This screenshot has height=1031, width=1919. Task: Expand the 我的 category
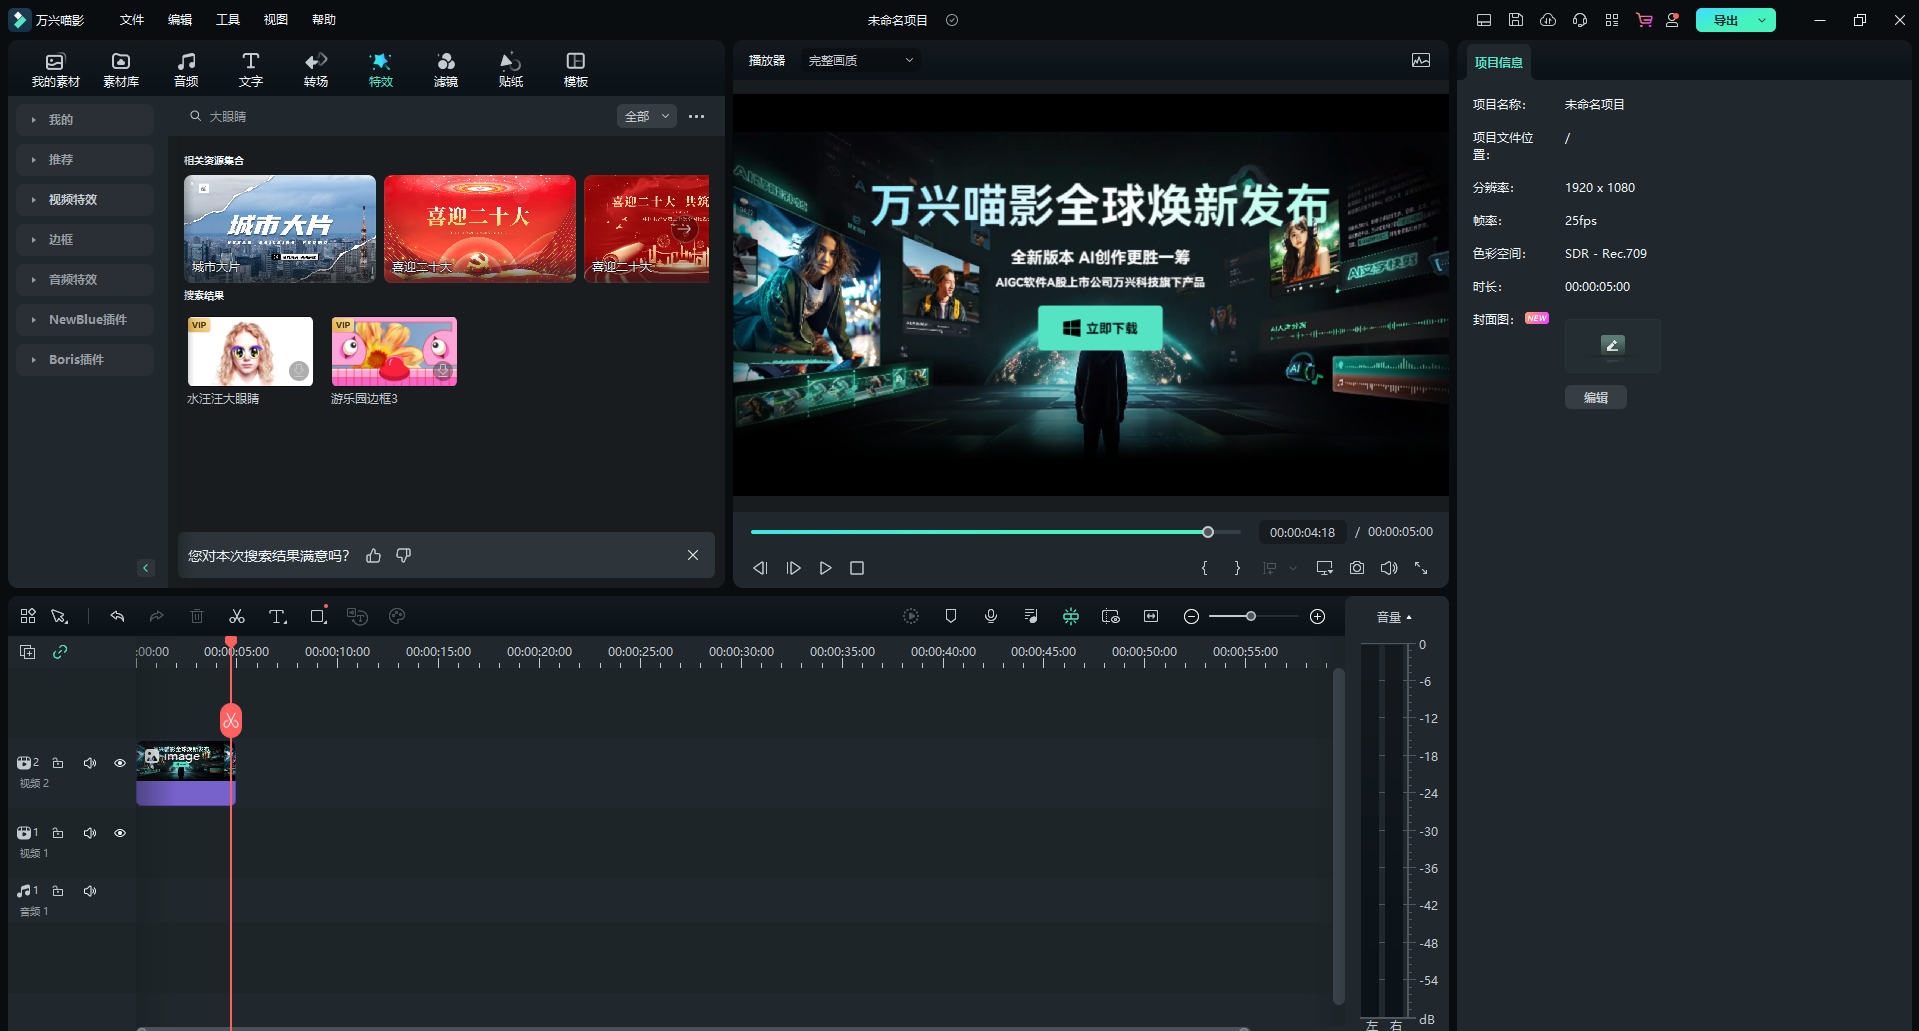(x=85, y=120)
